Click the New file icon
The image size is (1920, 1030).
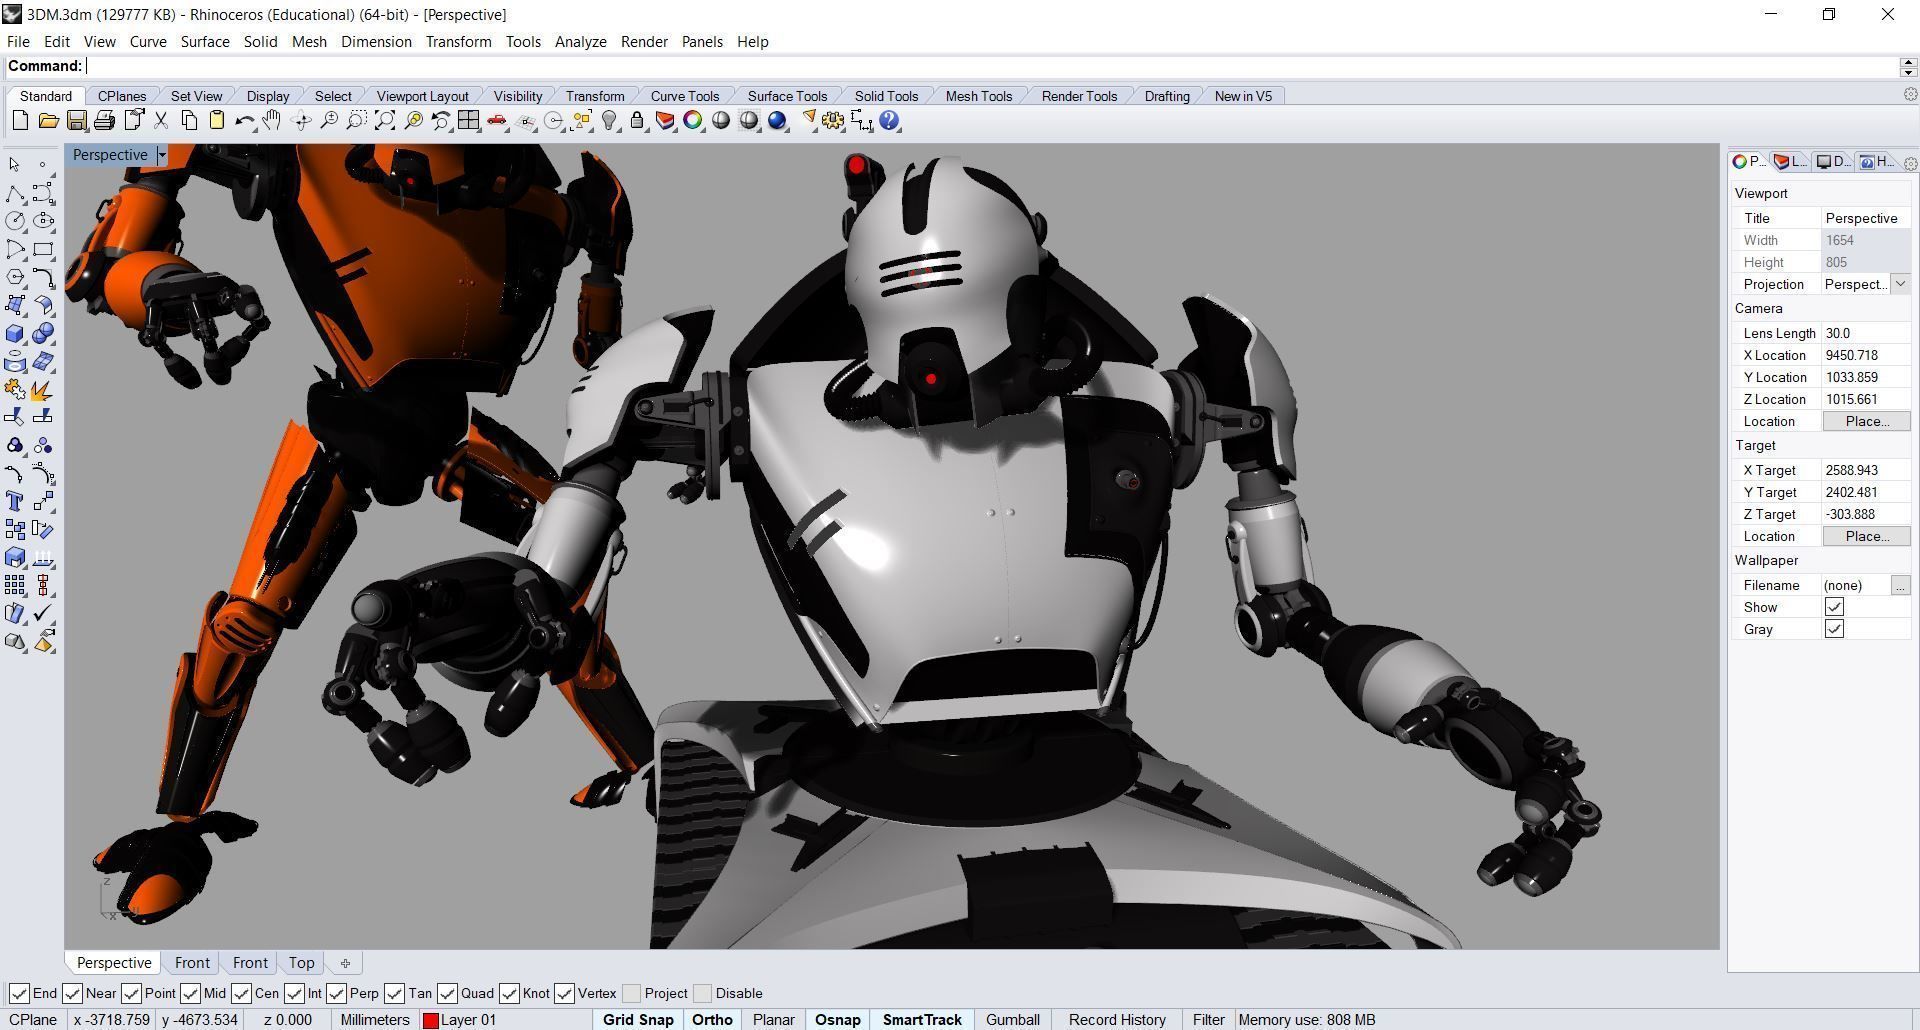click(x=20, y=121)
